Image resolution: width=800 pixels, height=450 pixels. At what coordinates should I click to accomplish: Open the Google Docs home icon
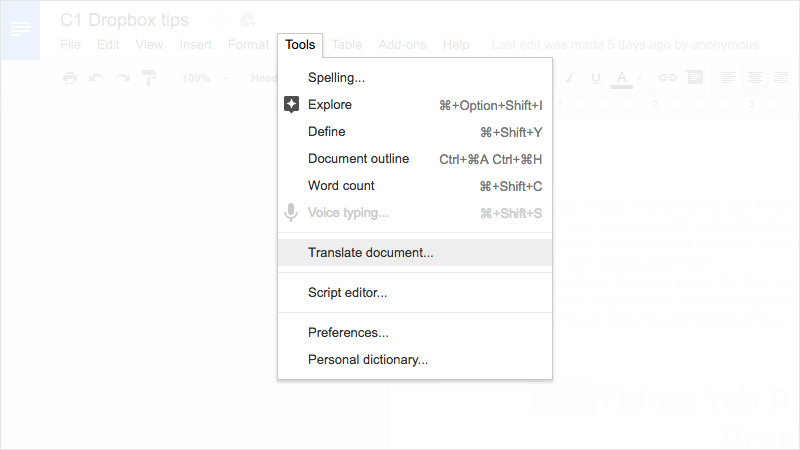(20, 30)
